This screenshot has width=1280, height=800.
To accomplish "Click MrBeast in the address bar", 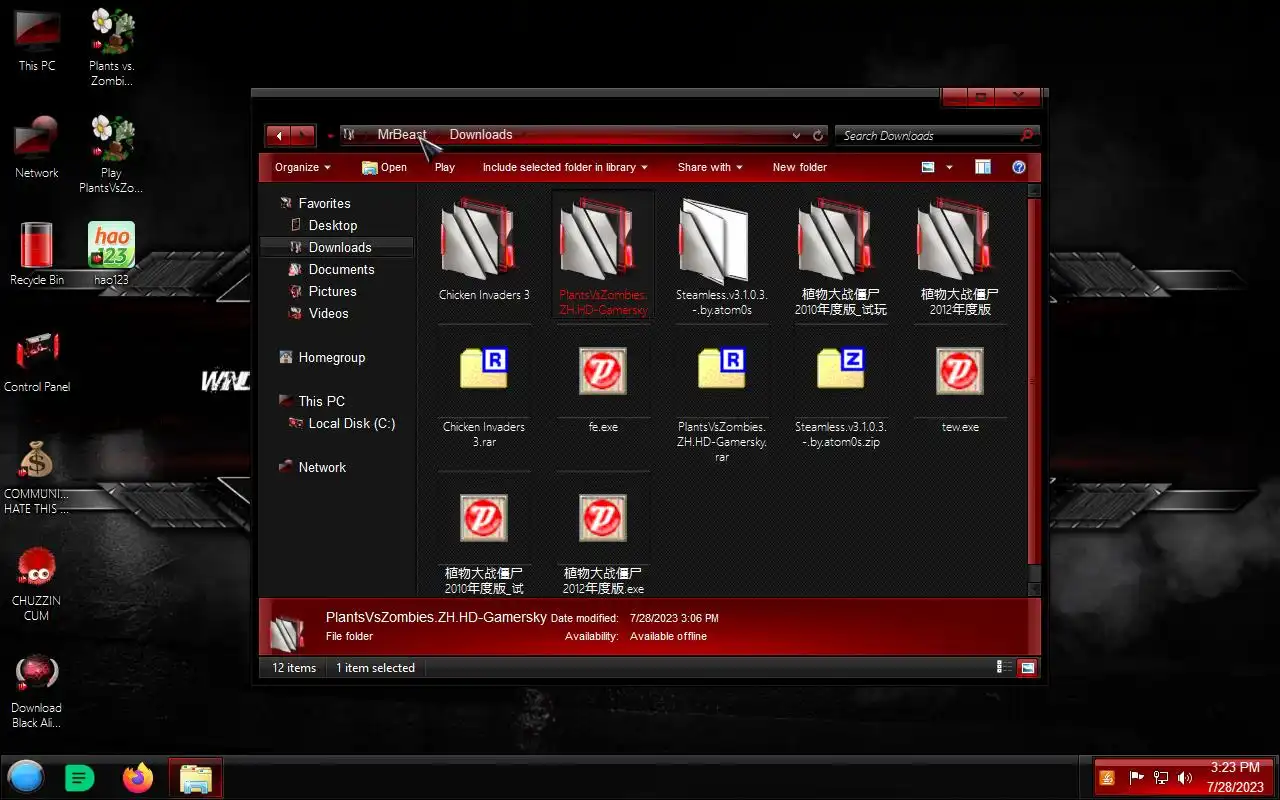I will (402, 134).
